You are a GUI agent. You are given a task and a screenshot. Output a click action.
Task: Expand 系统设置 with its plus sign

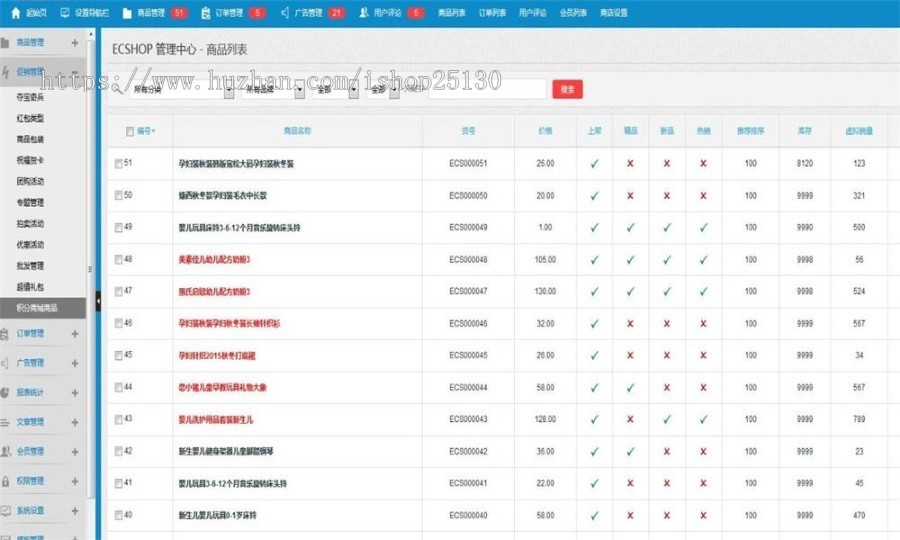(x=75, y=510)
